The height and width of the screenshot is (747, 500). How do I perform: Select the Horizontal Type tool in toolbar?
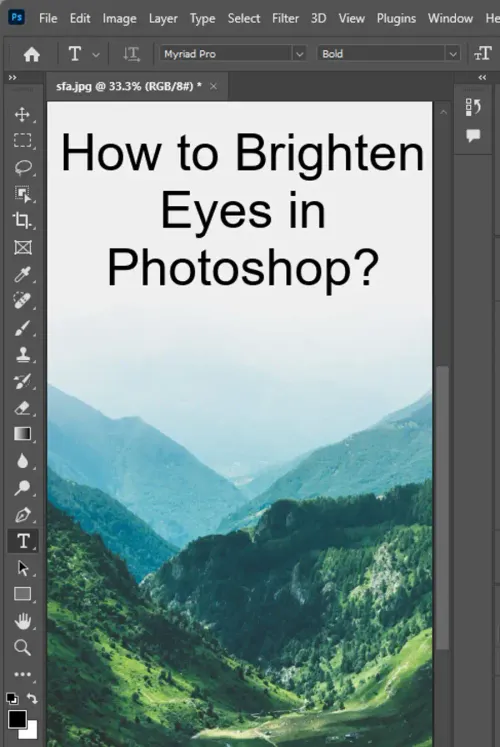[23, 541]
